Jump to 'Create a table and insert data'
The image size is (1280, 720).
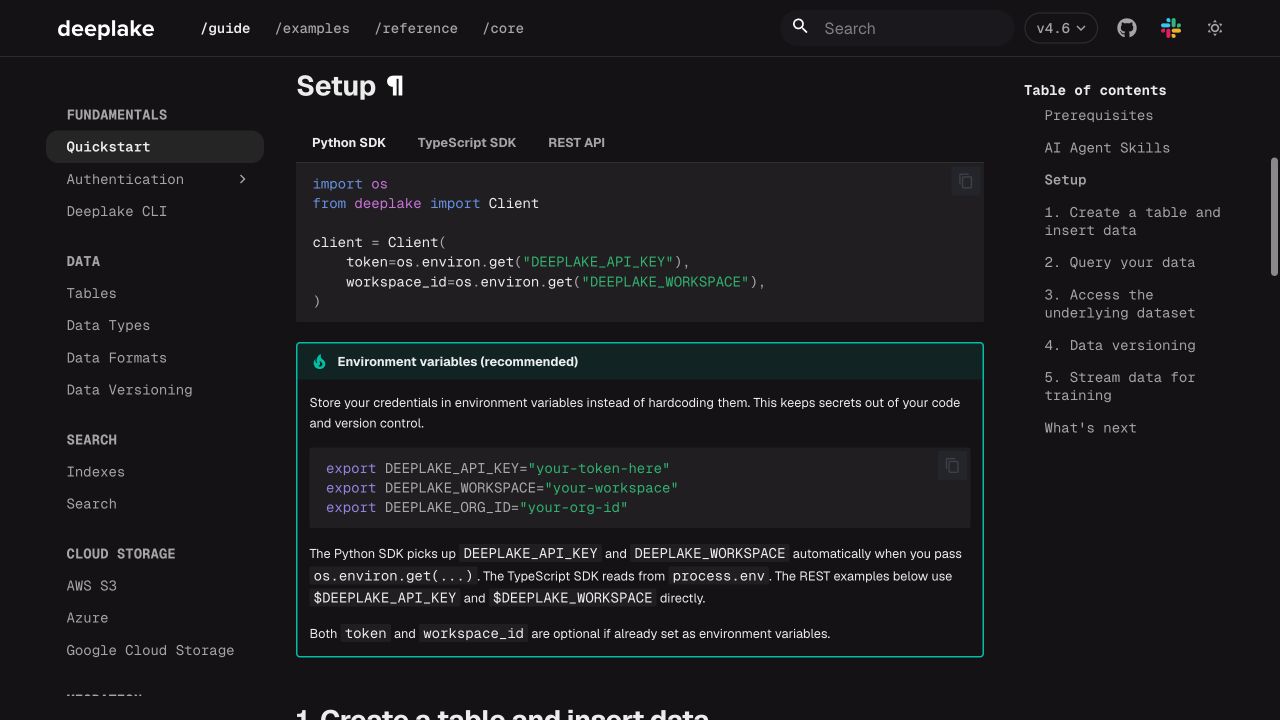pyautogui.click(x=1132, y=221)
